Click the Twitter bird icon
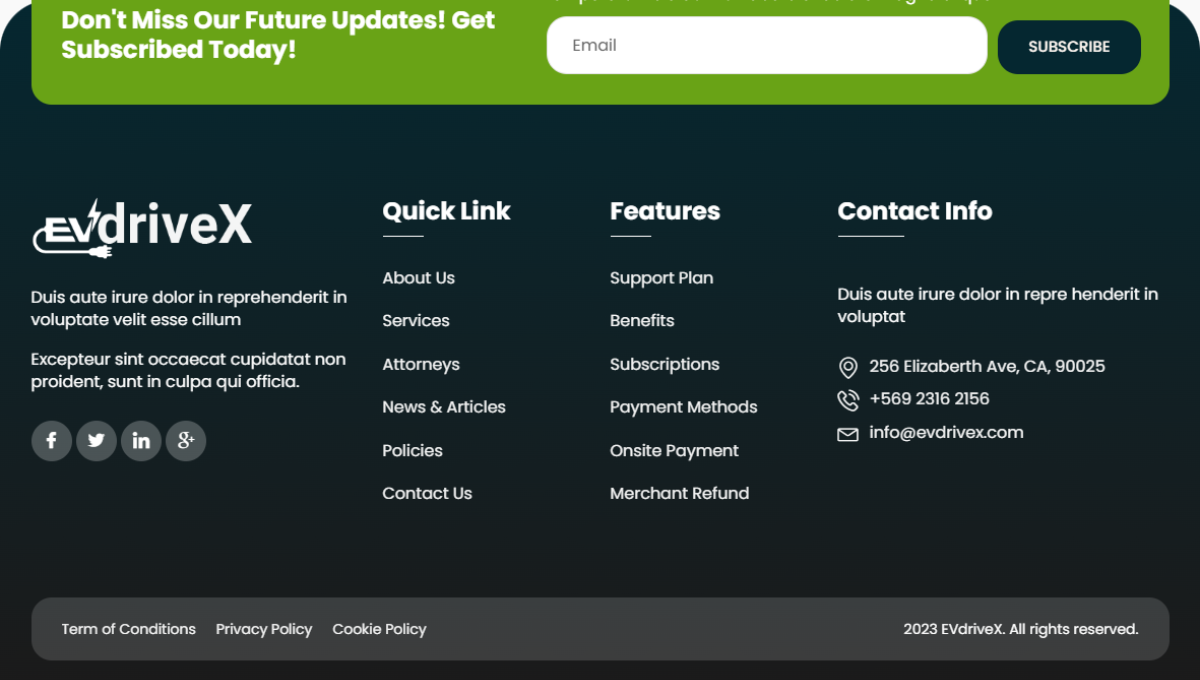Viewport: 1200px width, 680px height. [96, 441]
